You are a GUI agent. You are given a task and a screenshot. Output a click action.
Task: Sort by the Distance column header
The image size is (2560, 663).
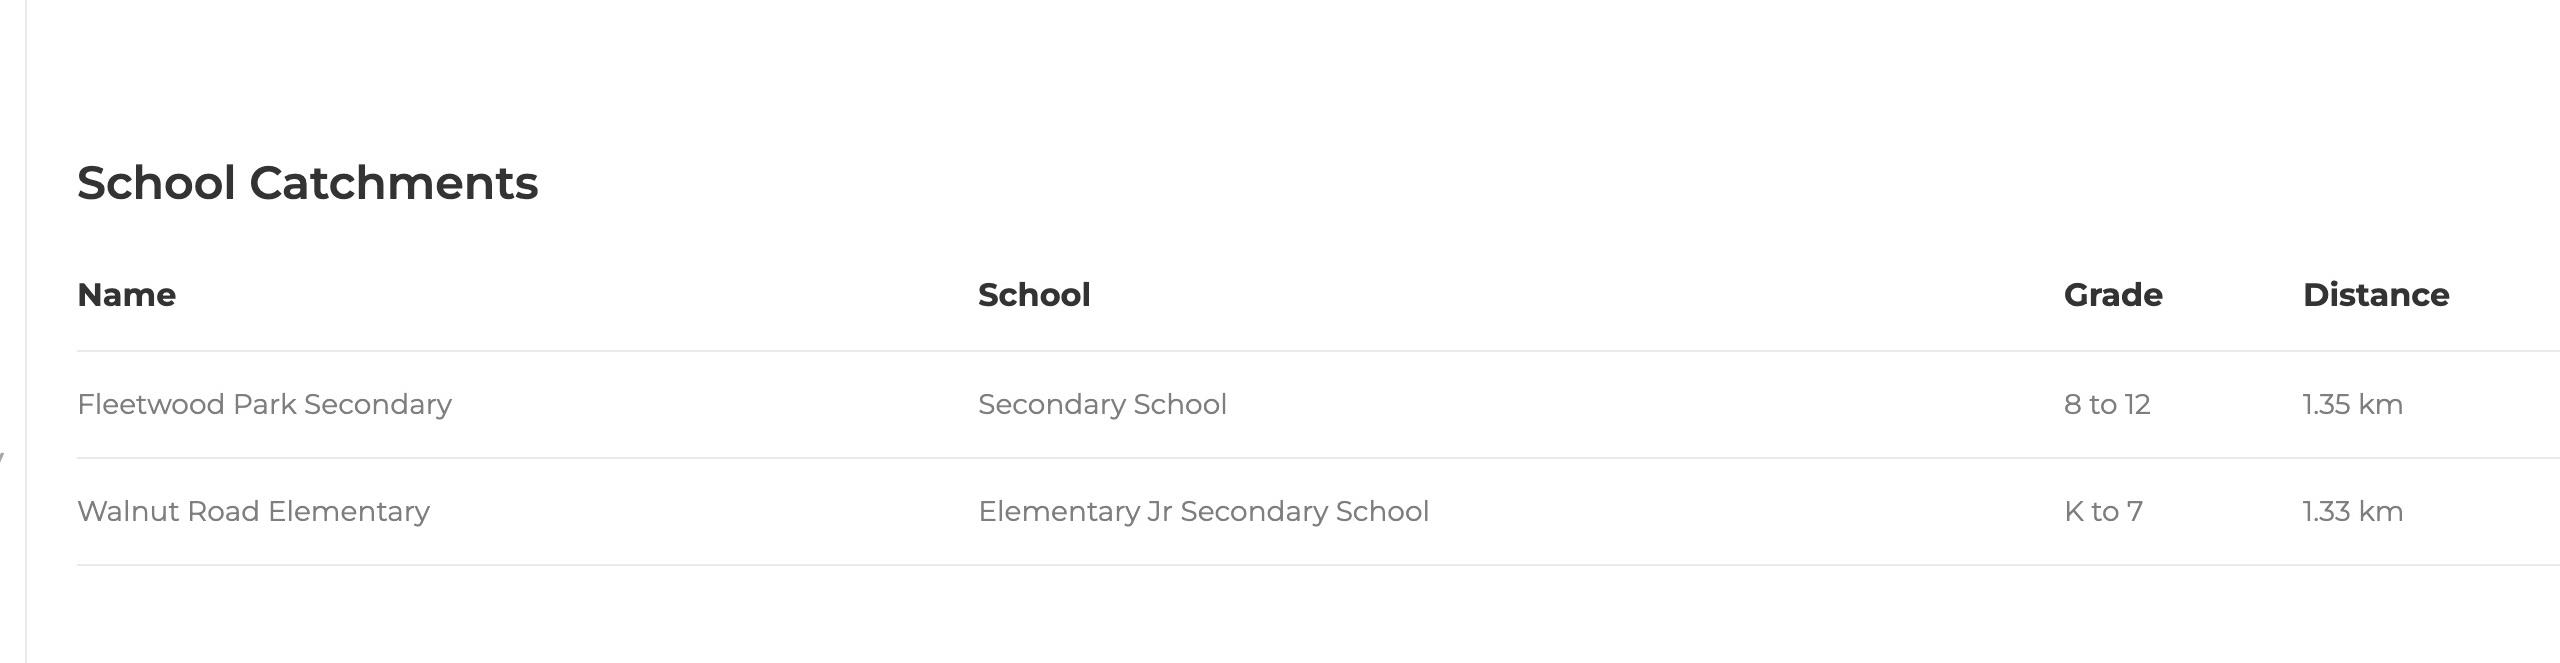[x=2375, y=295]
